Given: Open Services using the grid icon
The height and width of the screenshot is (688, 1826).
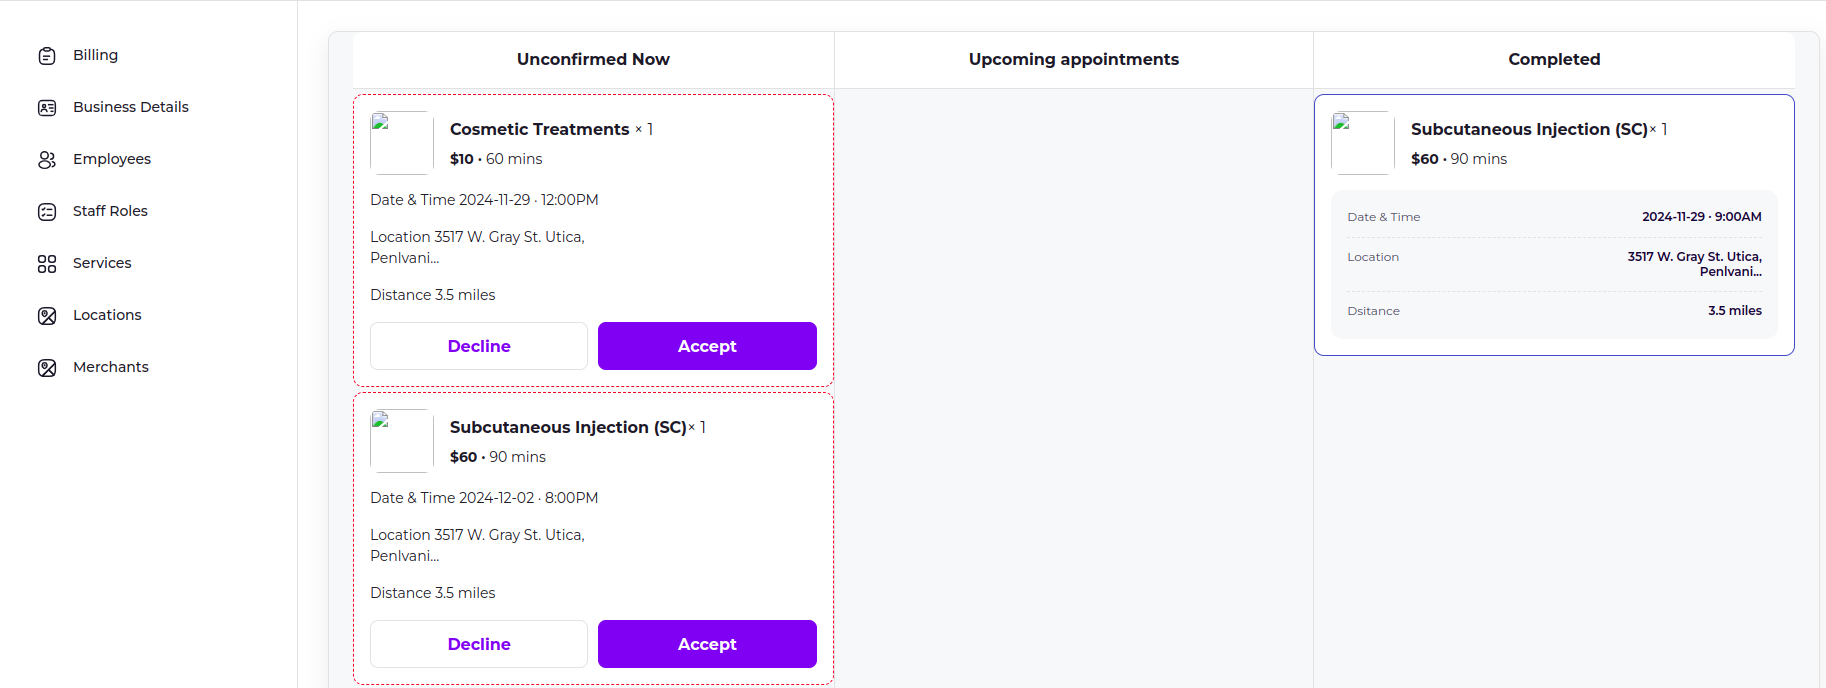Looking at the screenshot, I should point(47,263).
